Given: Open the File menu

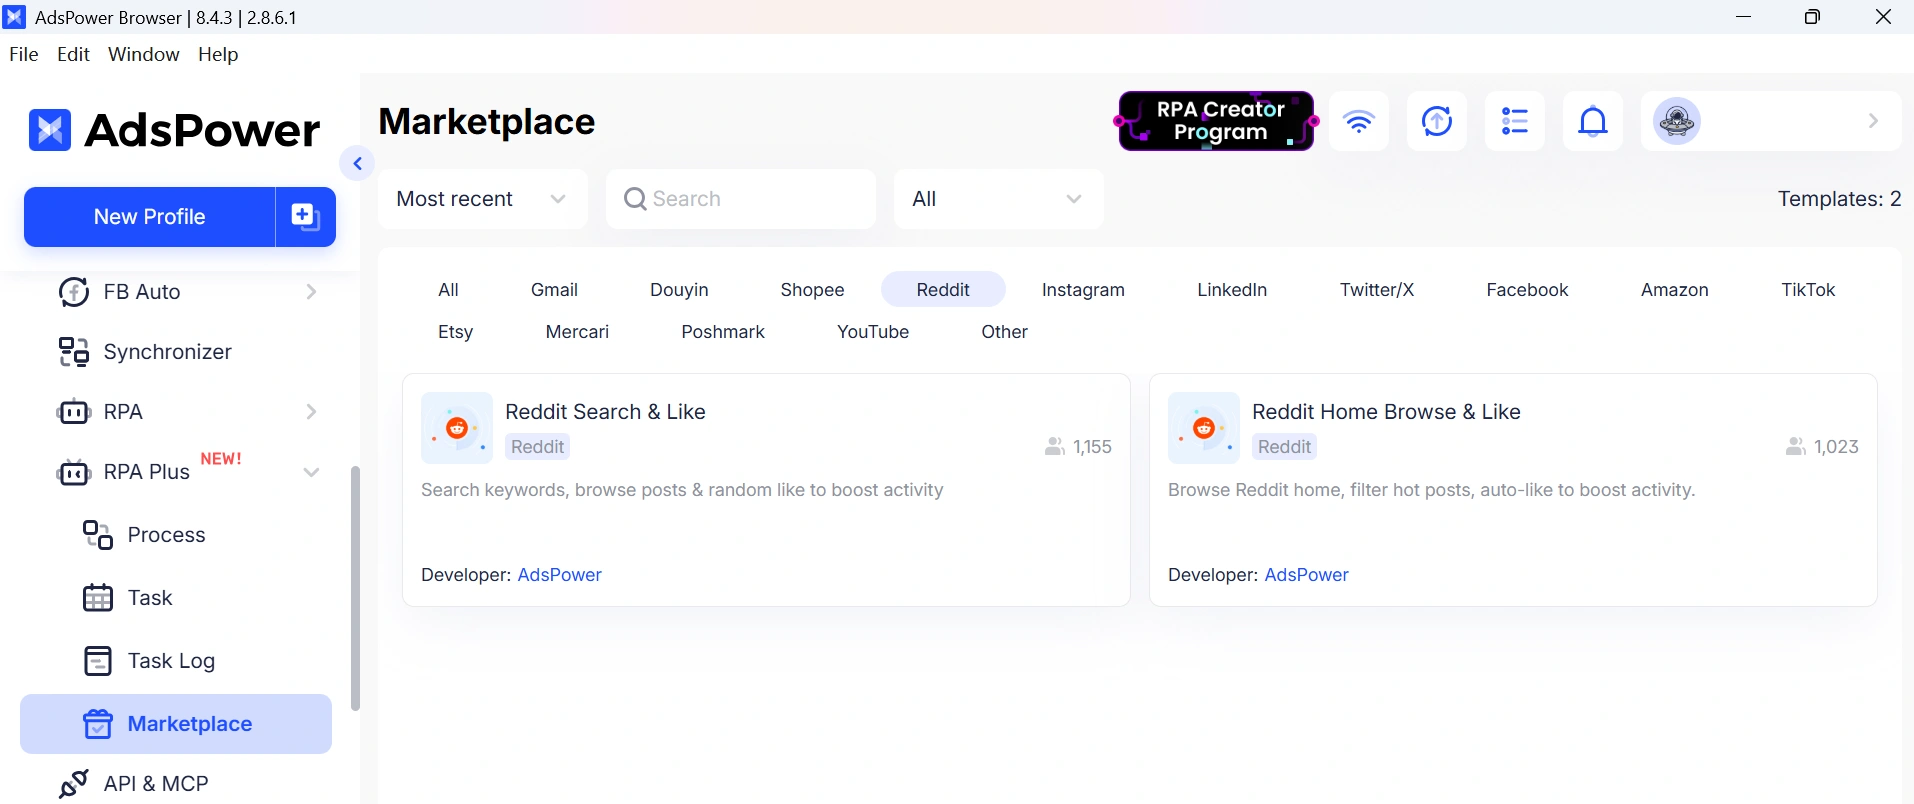Looking at the screenshot, I should coord(24,54).
